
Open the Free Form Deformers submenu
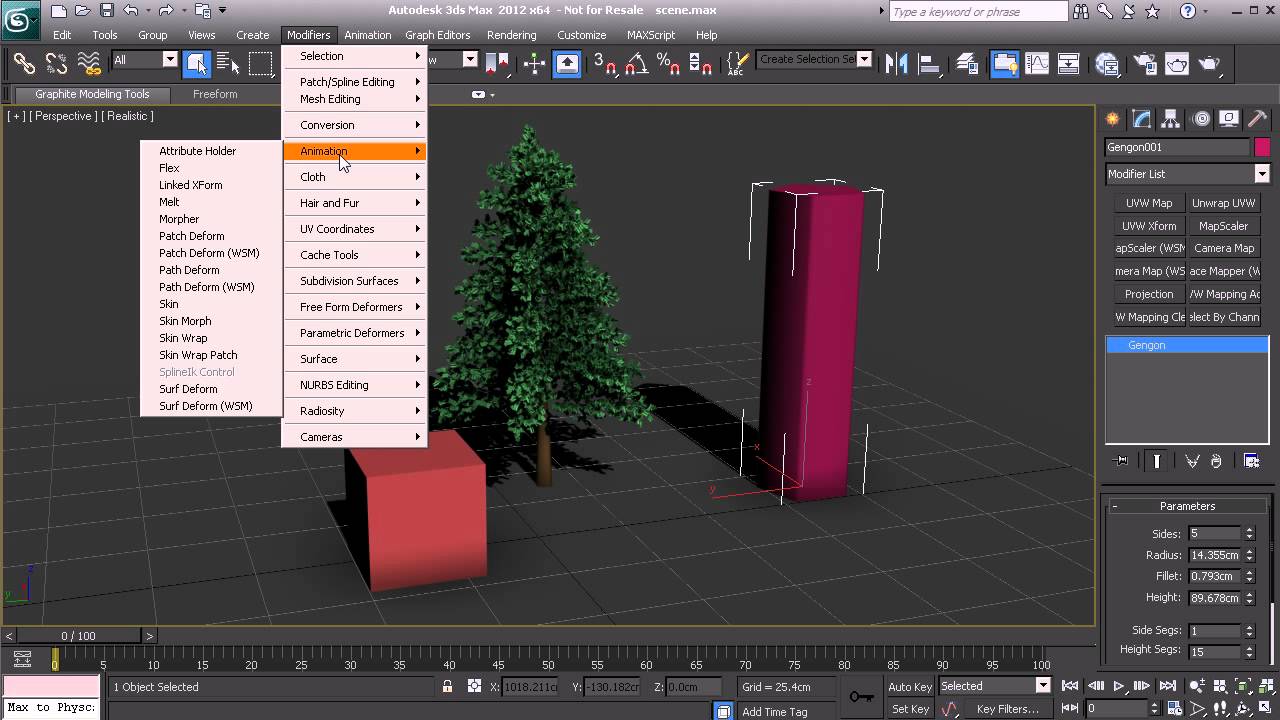[x=354, y=307]
